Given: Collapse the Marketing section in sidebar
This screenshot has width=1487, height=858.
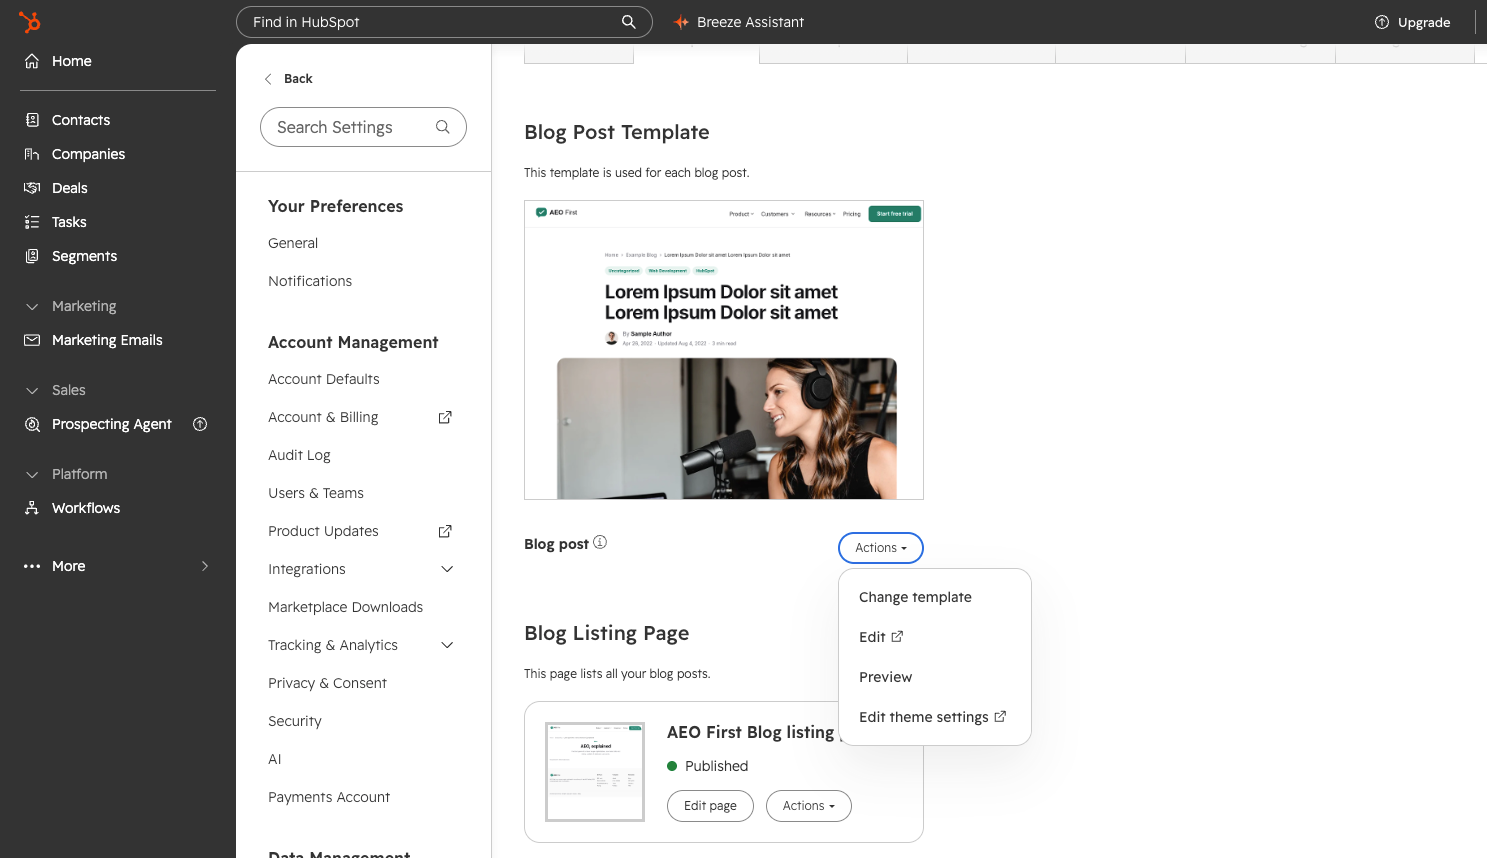Looking at the screenshot, I should [32, 306].
